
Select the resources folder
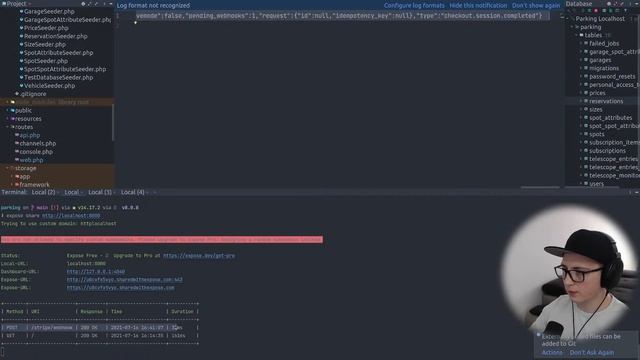click(28, 119)
